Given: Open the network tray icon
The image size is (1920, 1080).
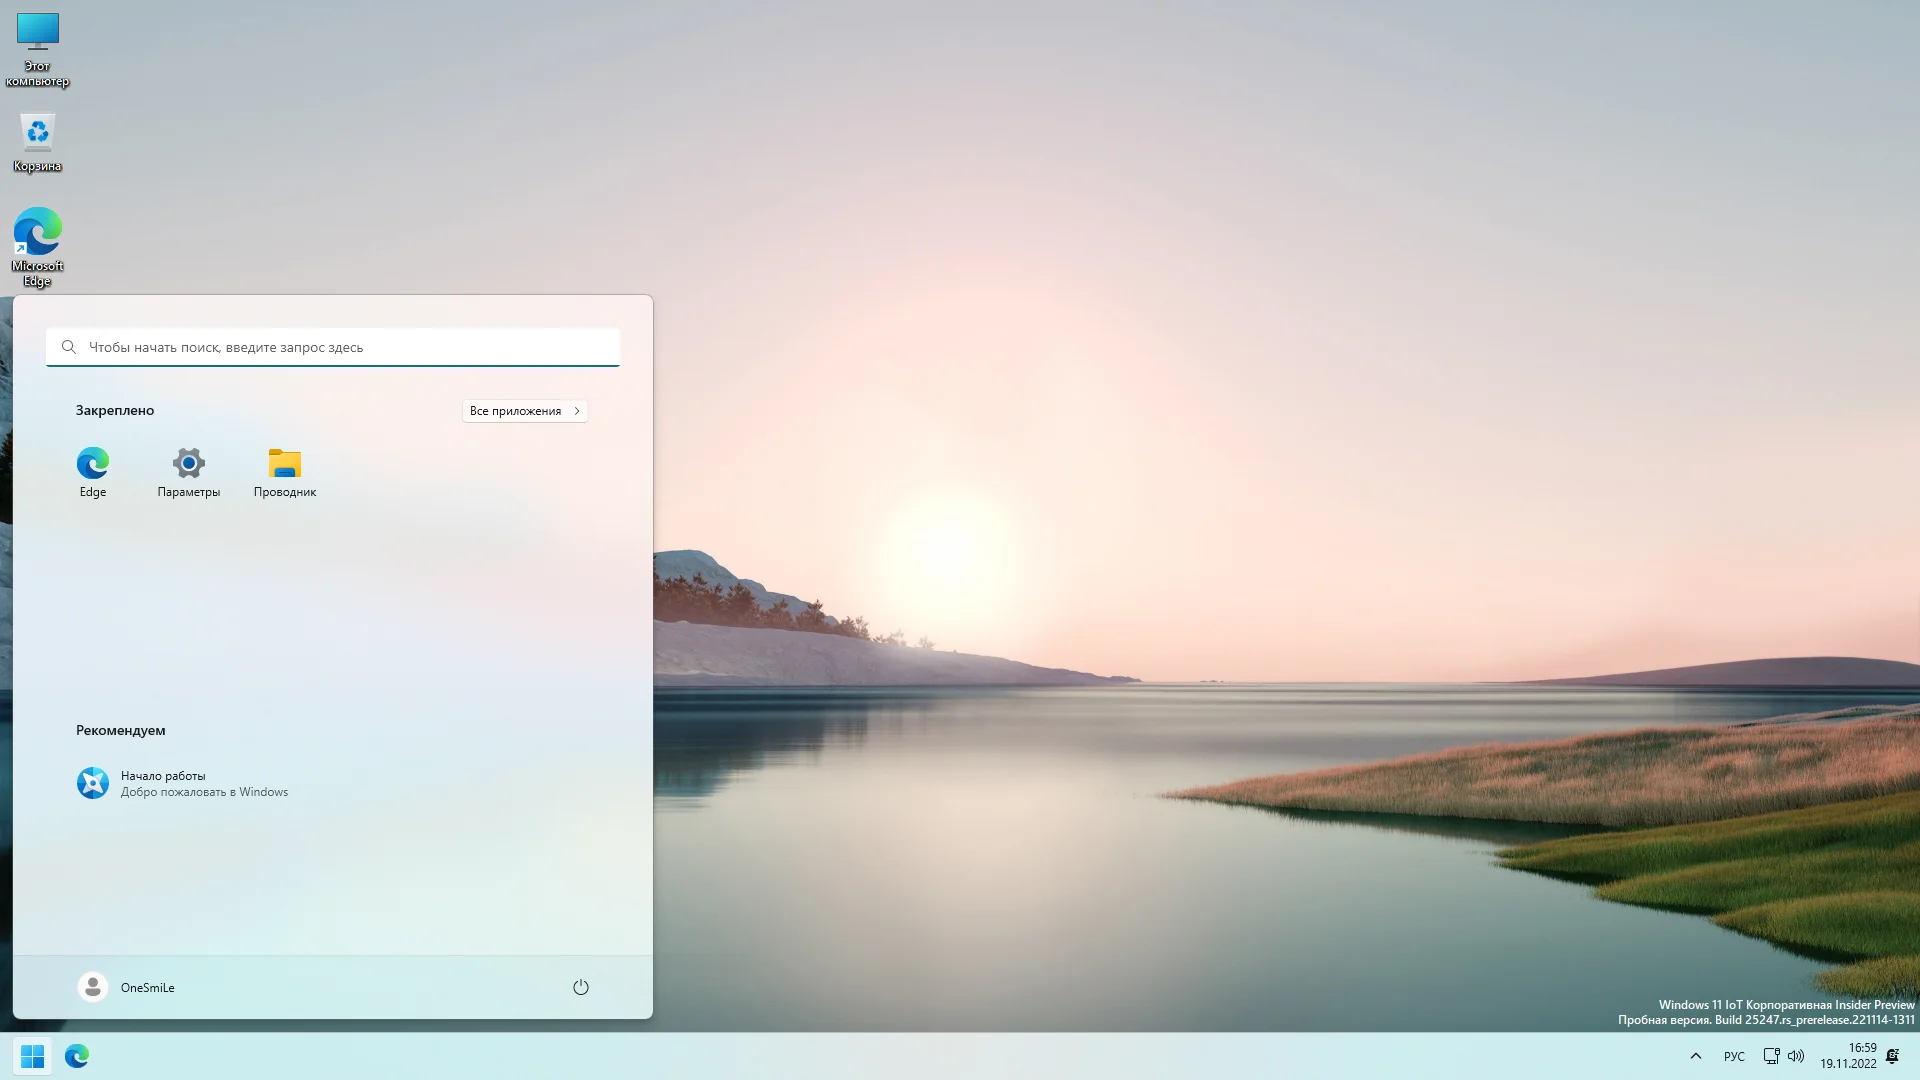Looking at the screenshot, I should 1771,1056.
